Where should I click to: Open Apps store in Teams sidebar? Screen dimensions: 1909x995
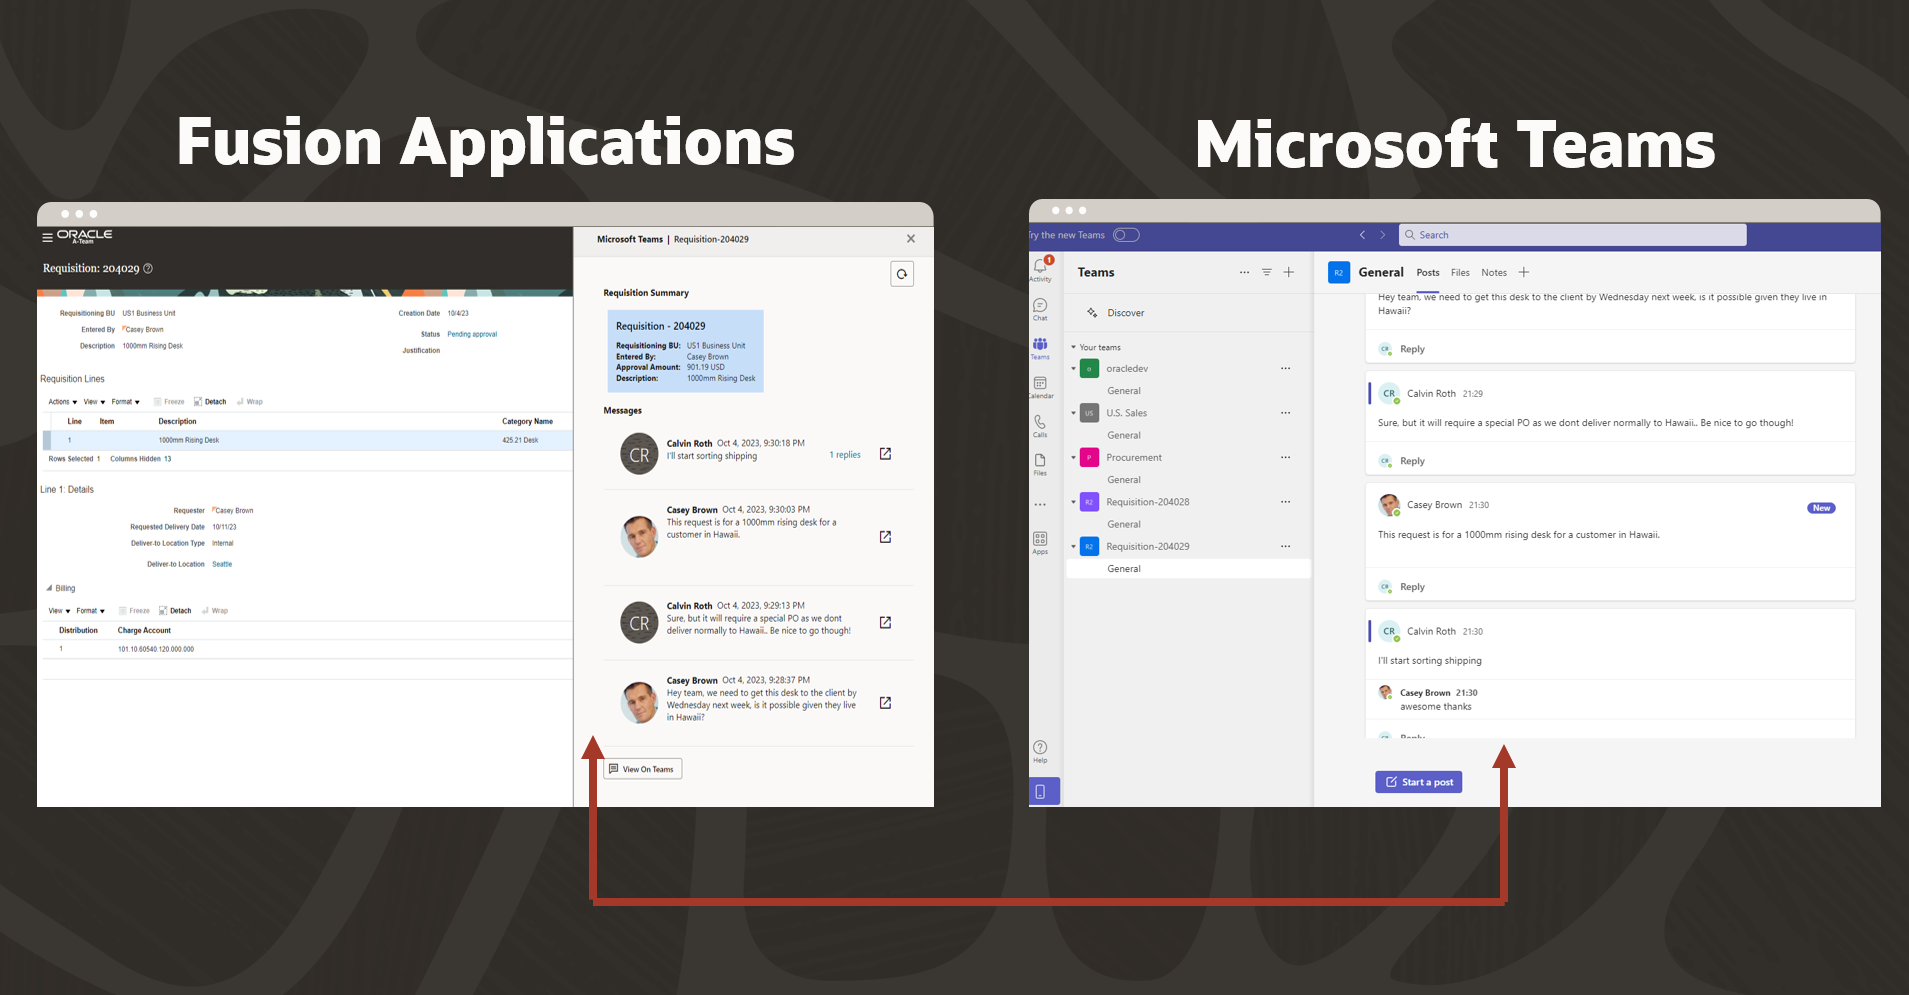point(1040,543)
